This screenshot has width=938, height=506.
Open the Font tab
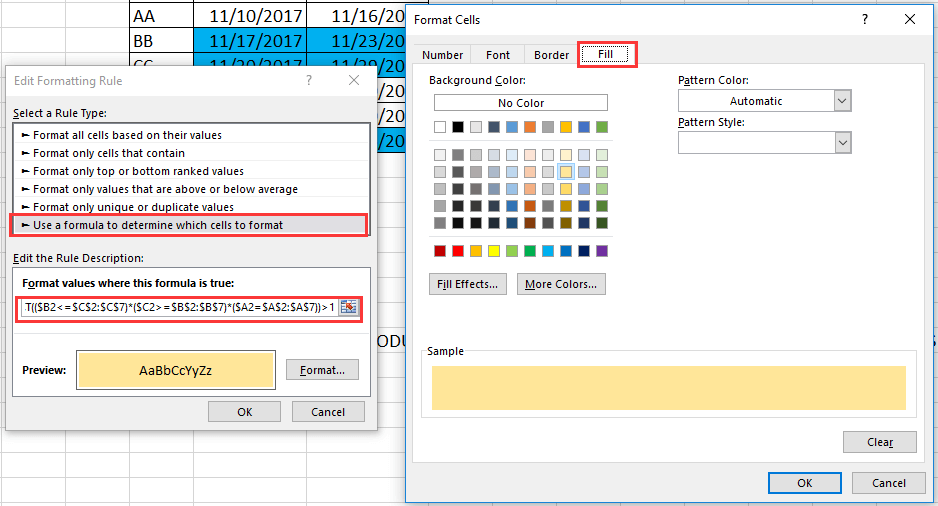pyautogui.click(x=497, y=55)
